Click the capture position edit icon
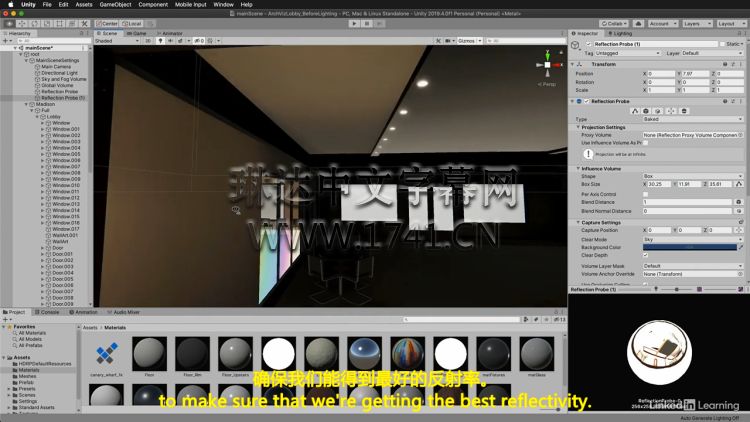 (671, 111)
